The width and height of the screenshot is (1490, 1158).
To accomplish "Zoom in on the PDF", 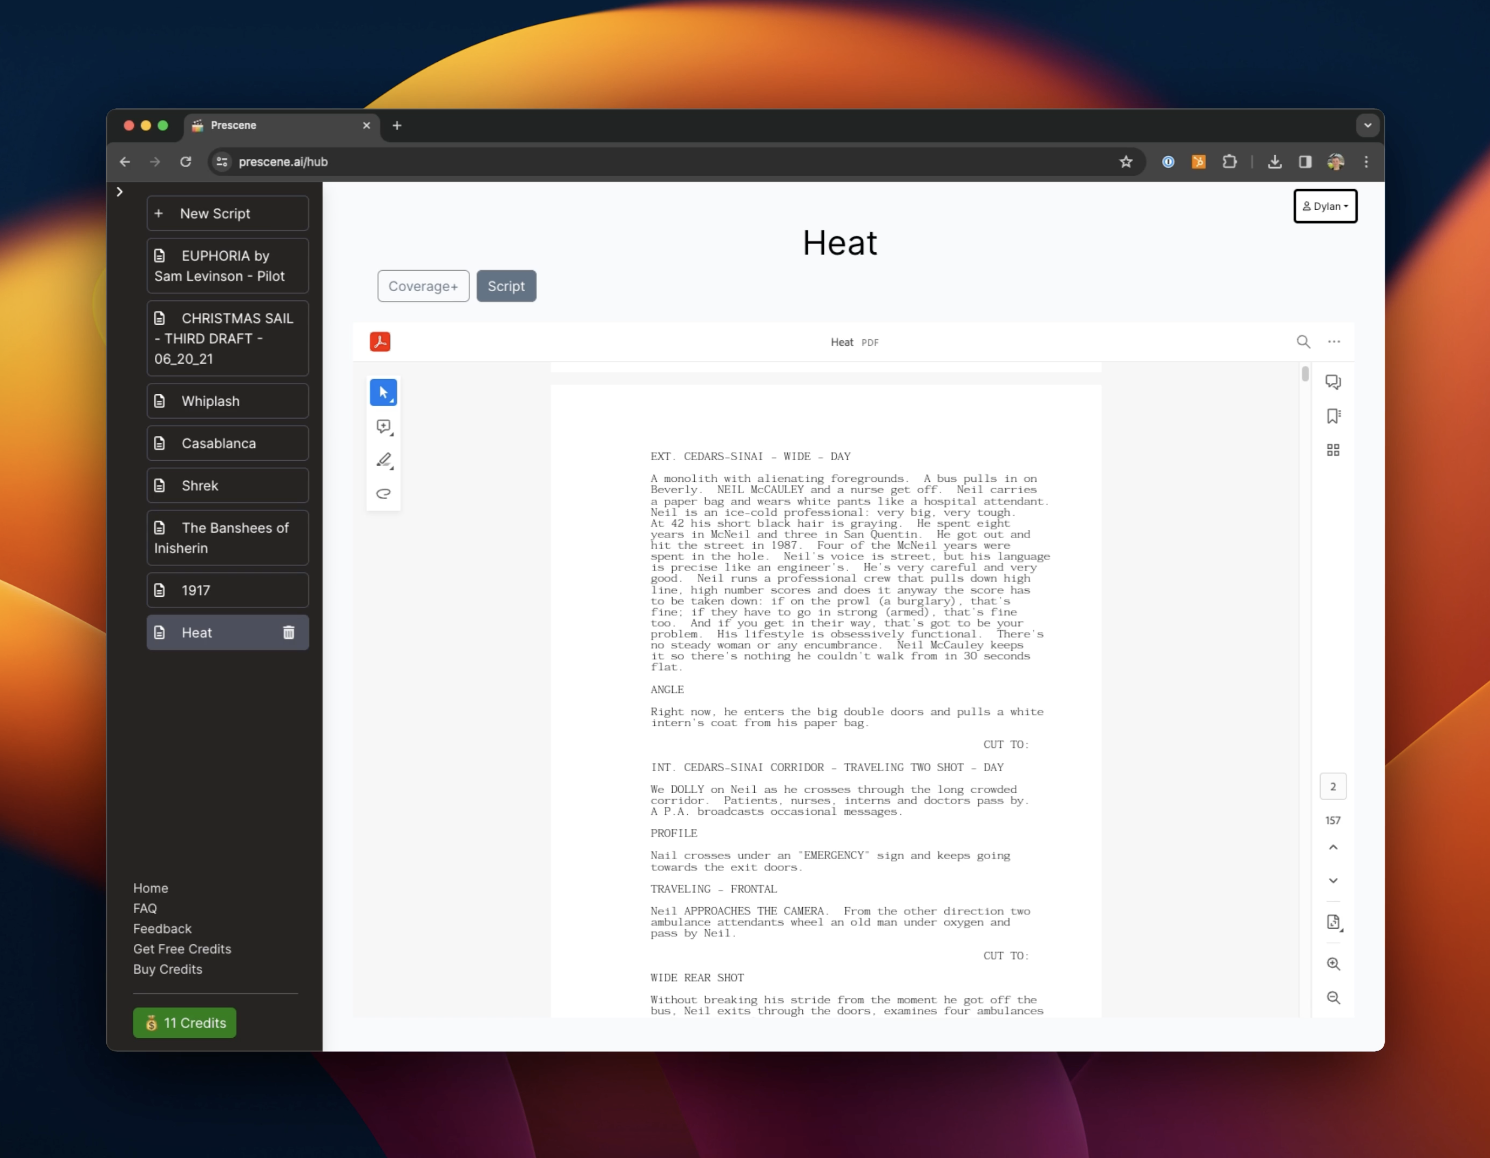I will 1333,964.
